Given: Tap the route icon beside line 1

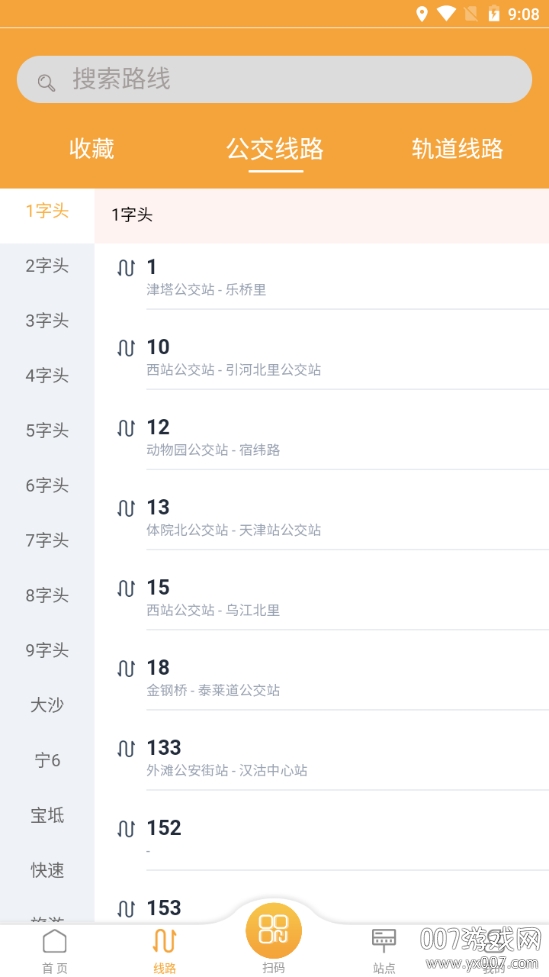Looking at the screenshot, I should click(126, 268).
